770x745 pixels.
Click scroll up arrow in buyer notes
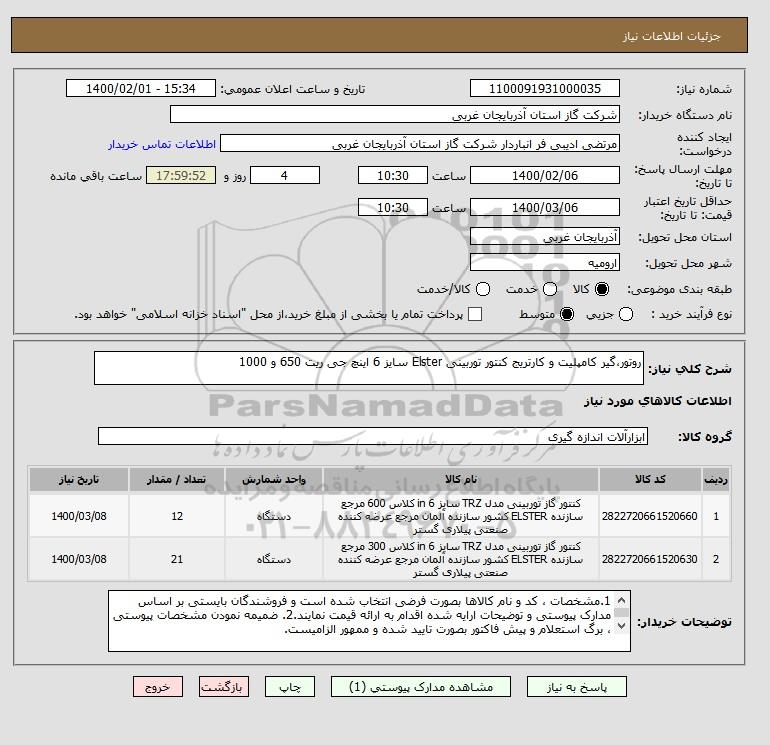pyautogui.click(x=621, y=601)
